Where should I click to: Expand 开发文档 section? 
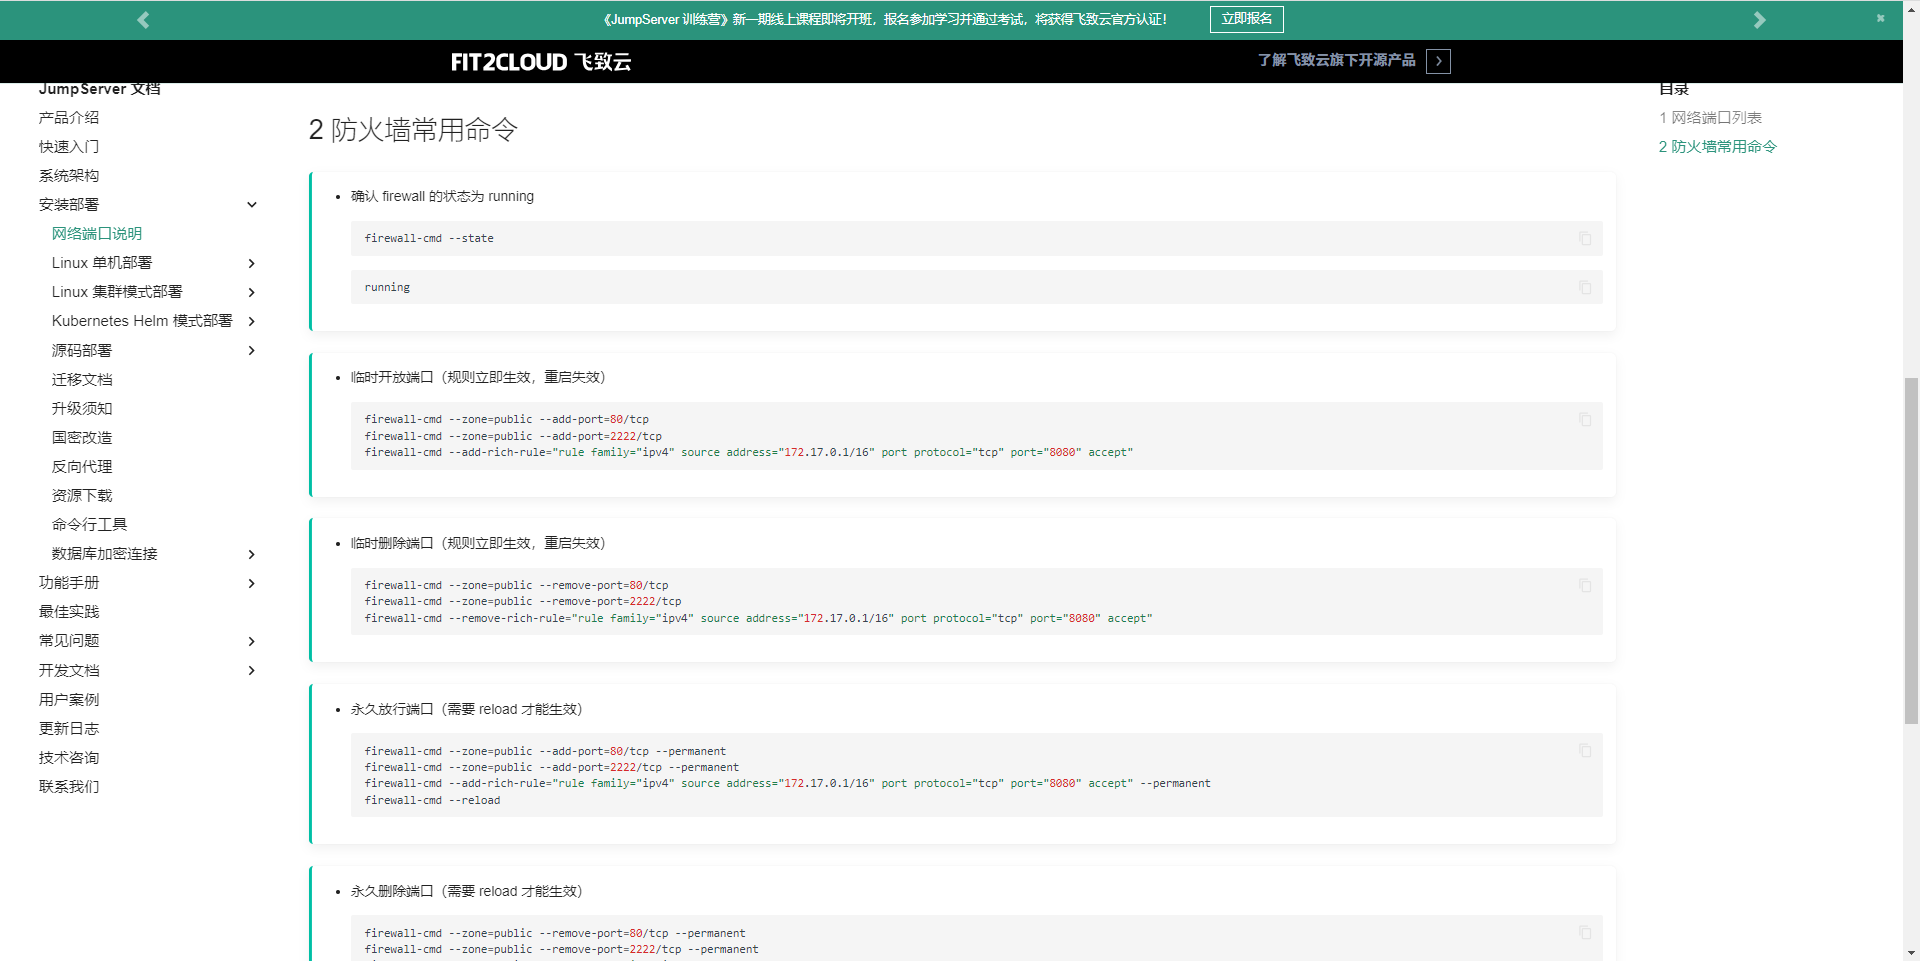(252, 670)
